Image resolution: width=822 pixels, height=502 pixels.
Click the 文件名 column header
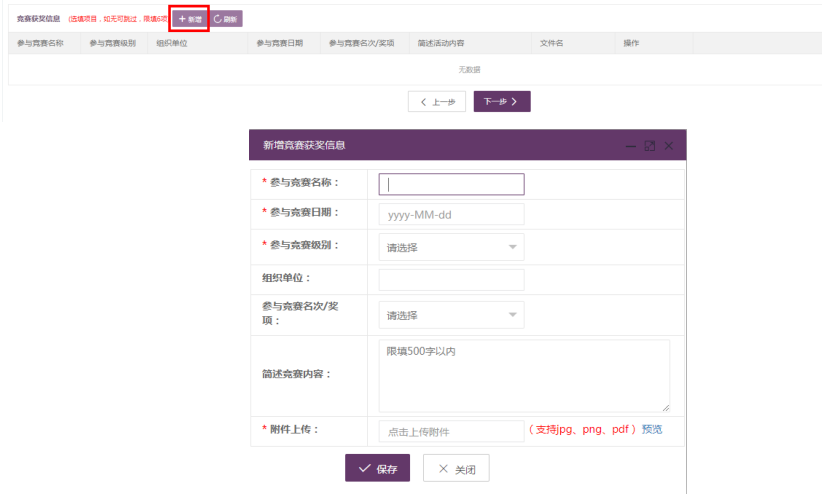[x=552, y=44]
